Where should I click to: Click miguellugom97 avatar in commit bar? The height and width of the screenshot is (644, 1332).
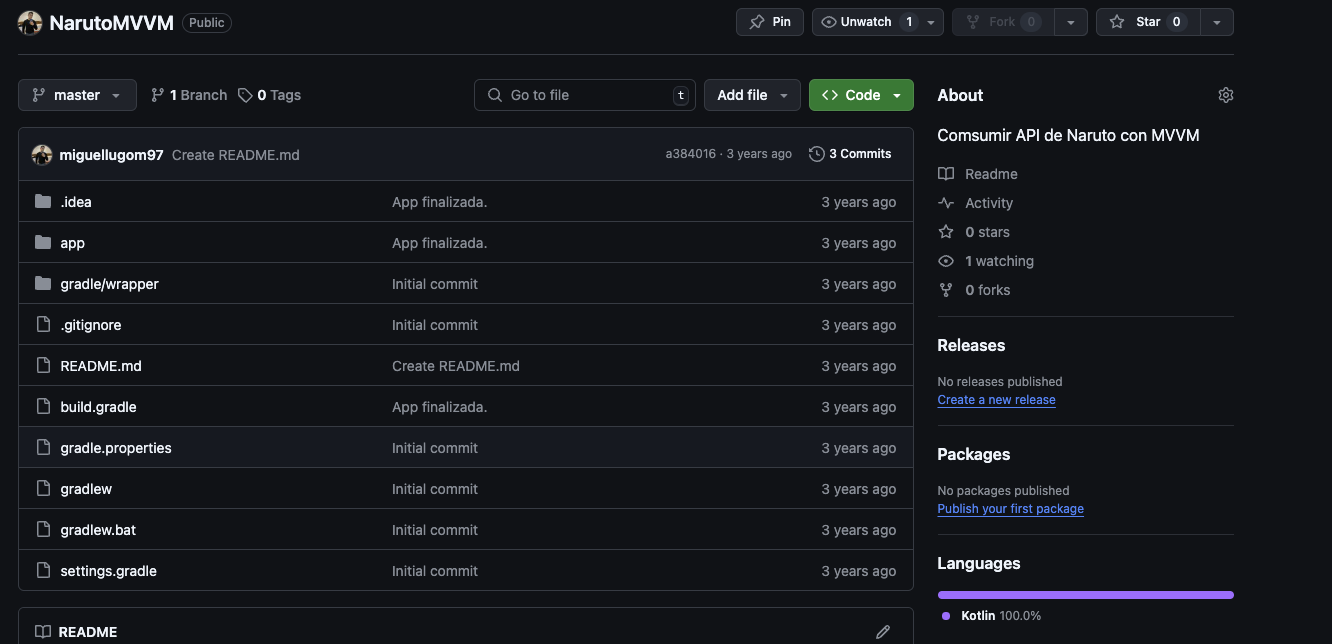click(x=42, y=154)
